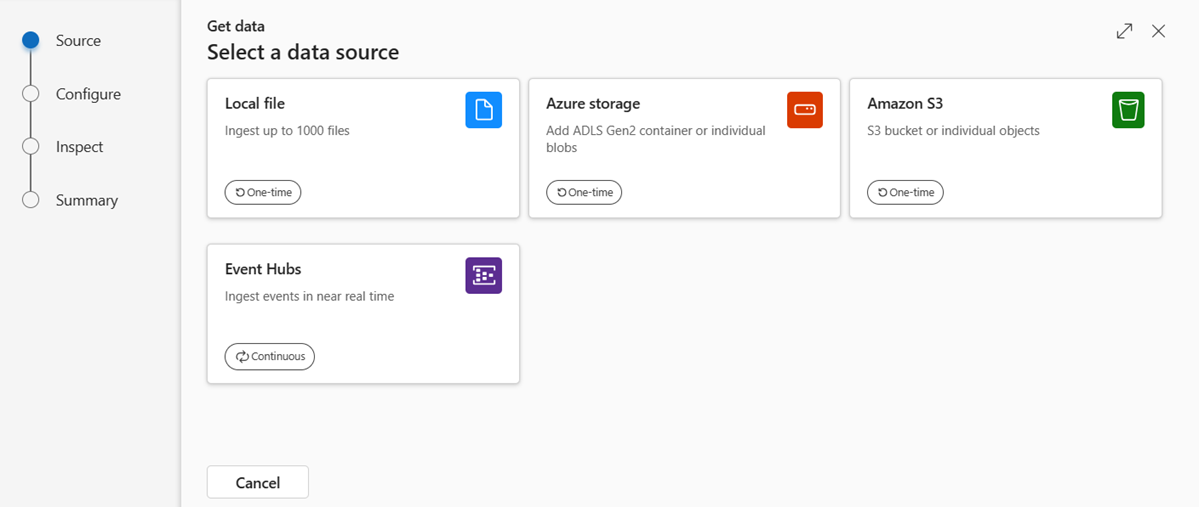Image resolution: width=1199 pixels, height=508 pixels.
Task: Go to the Configure step label
Action: click(x=88, y=94)
